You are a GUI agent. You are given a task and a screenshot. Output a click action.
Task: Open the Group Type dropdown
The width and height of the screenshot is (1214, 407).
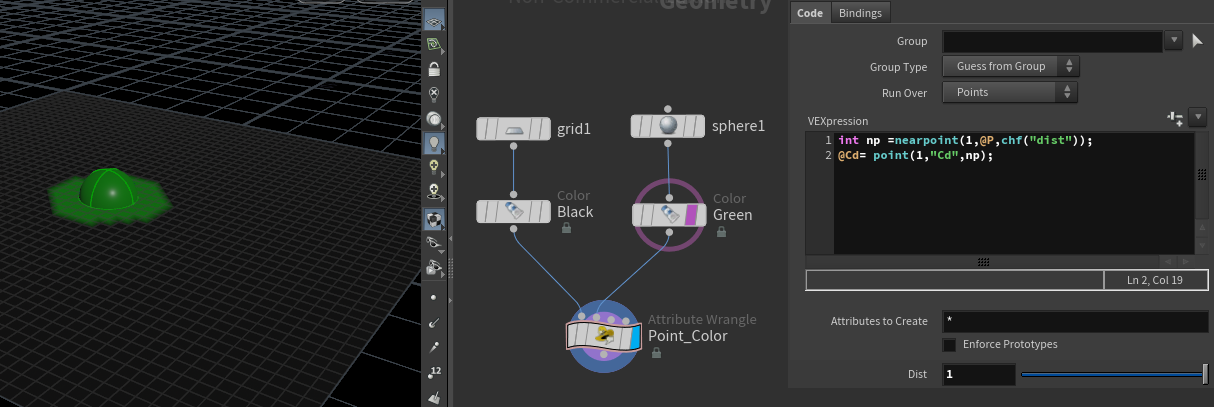[x=1011, y=66]
